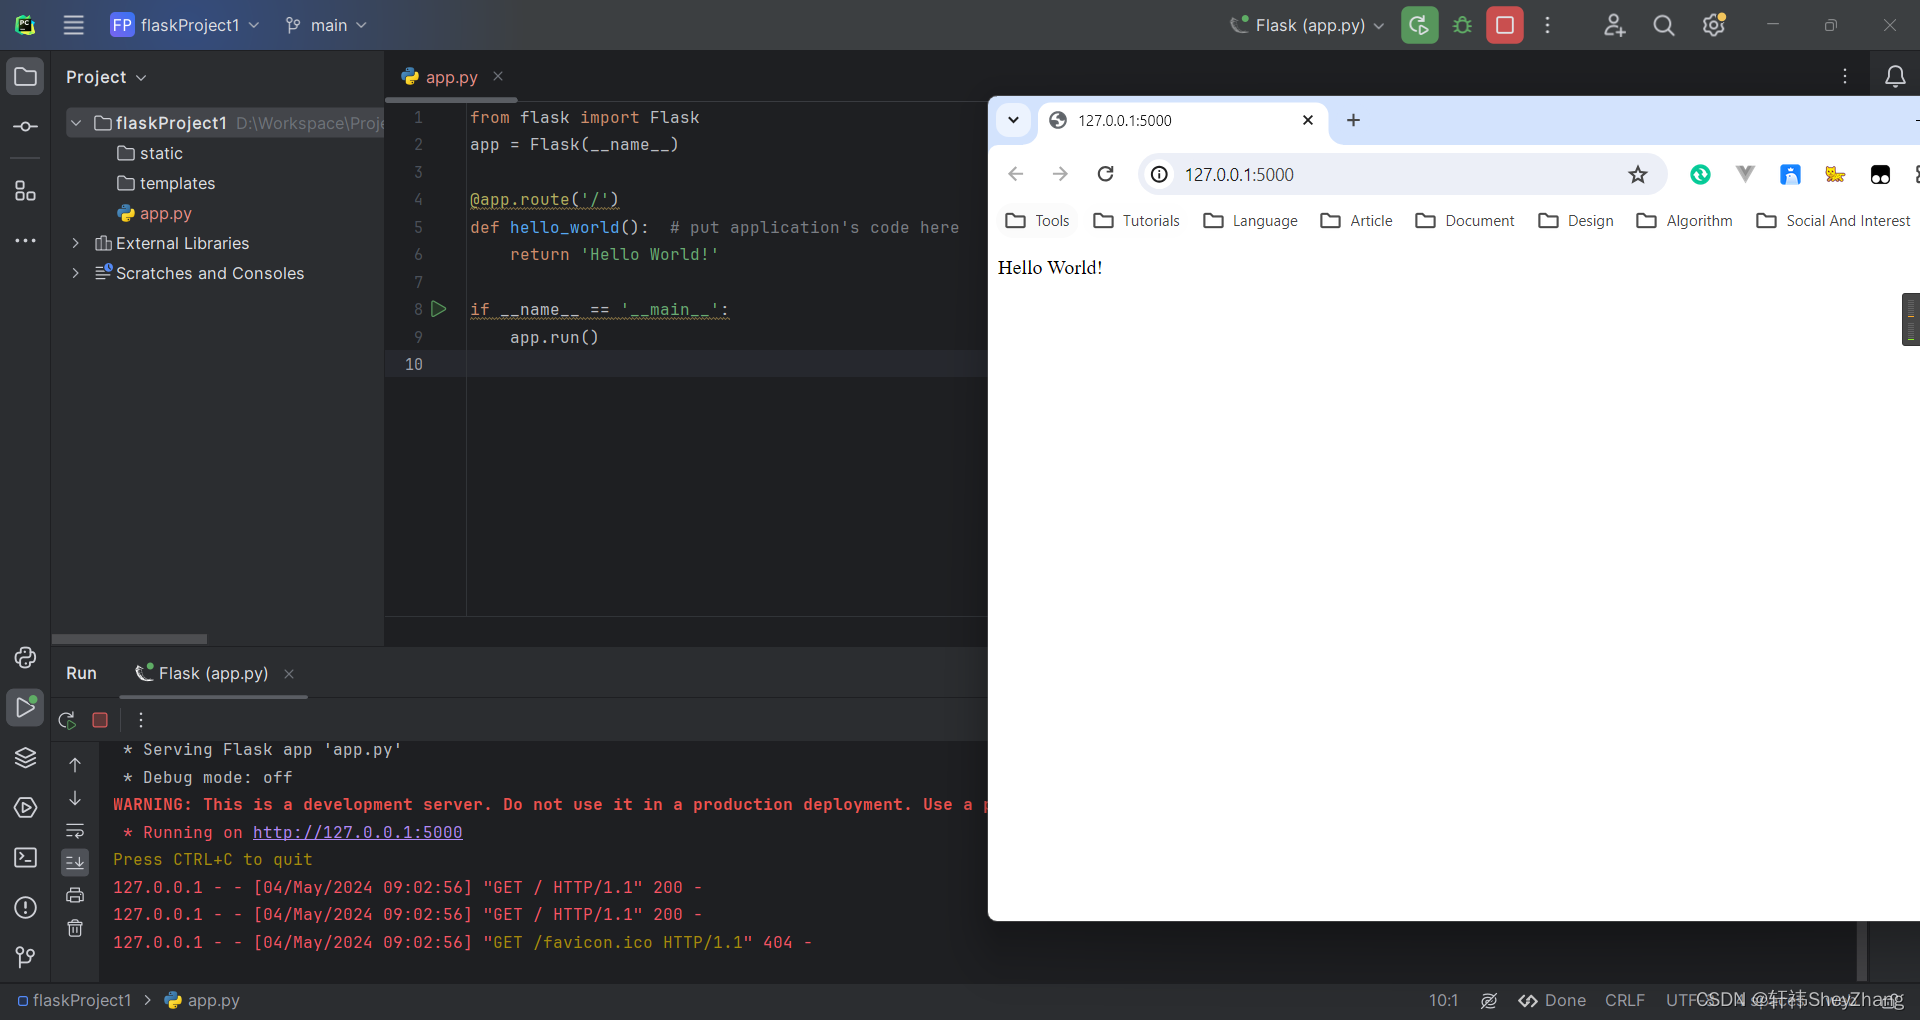Viewport: 1920px width, 1020px height.
Task: Run the main block from gutter arrow
Action: (x=438, y=309)
